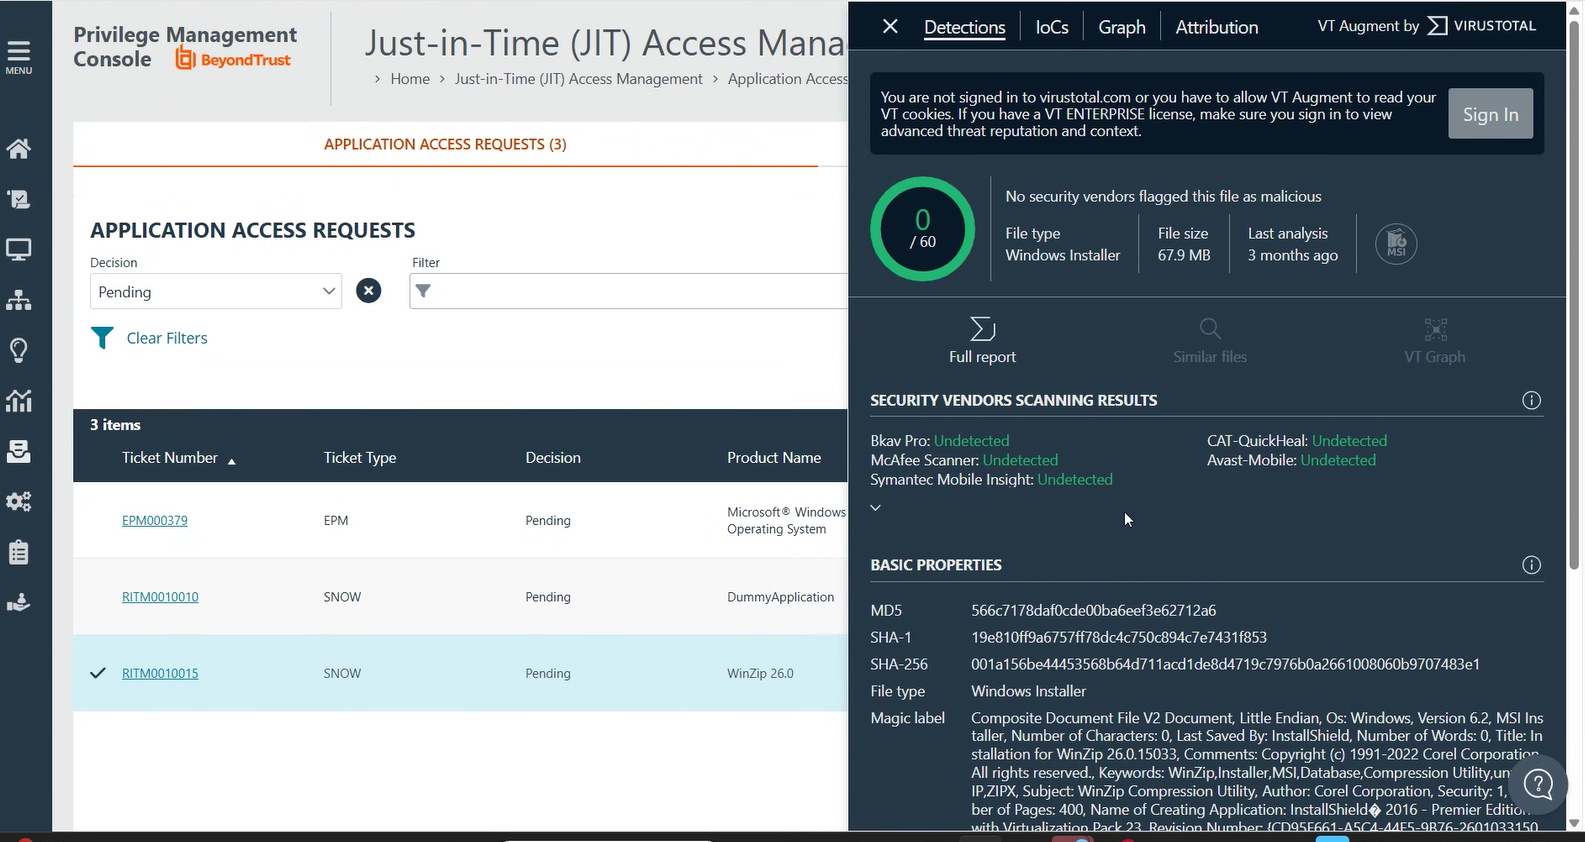Open the Decision dropdown set to Pending
The image size is (1585, 842).
216,291
